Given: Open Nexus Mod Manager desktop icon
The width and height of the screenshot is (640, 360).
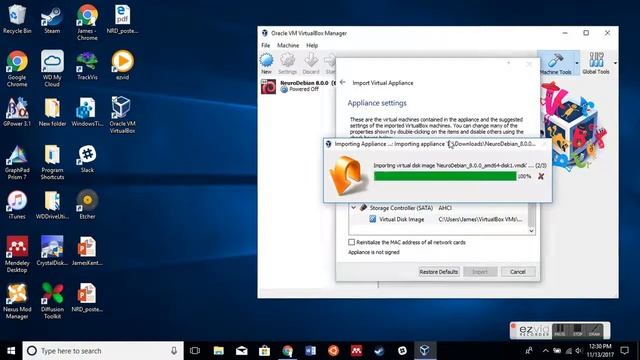Looking at the screenshot, I should pos(17,301).
